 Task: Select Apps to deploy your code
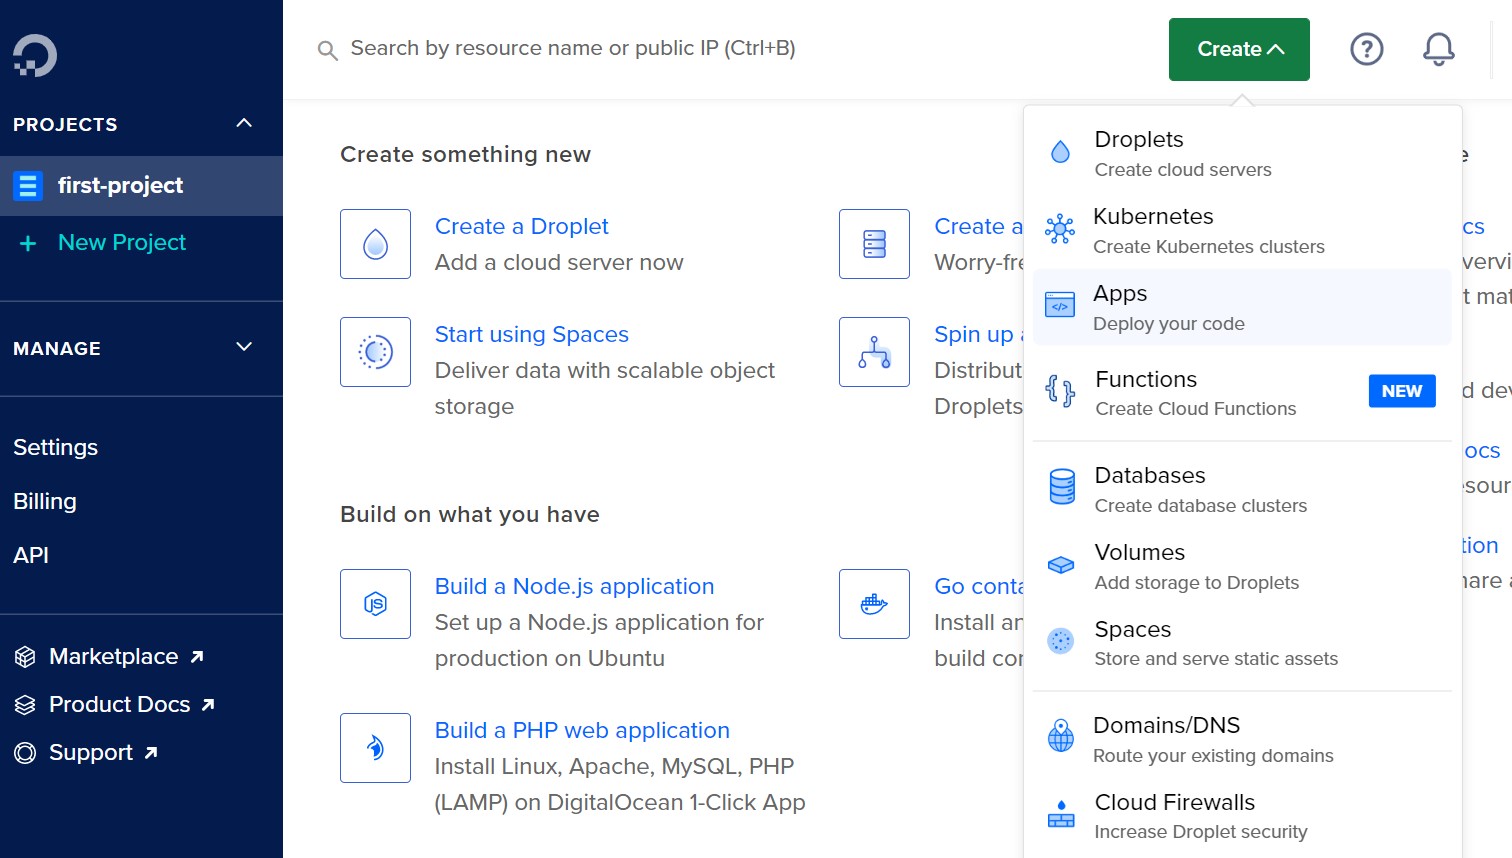[1119, 293]
